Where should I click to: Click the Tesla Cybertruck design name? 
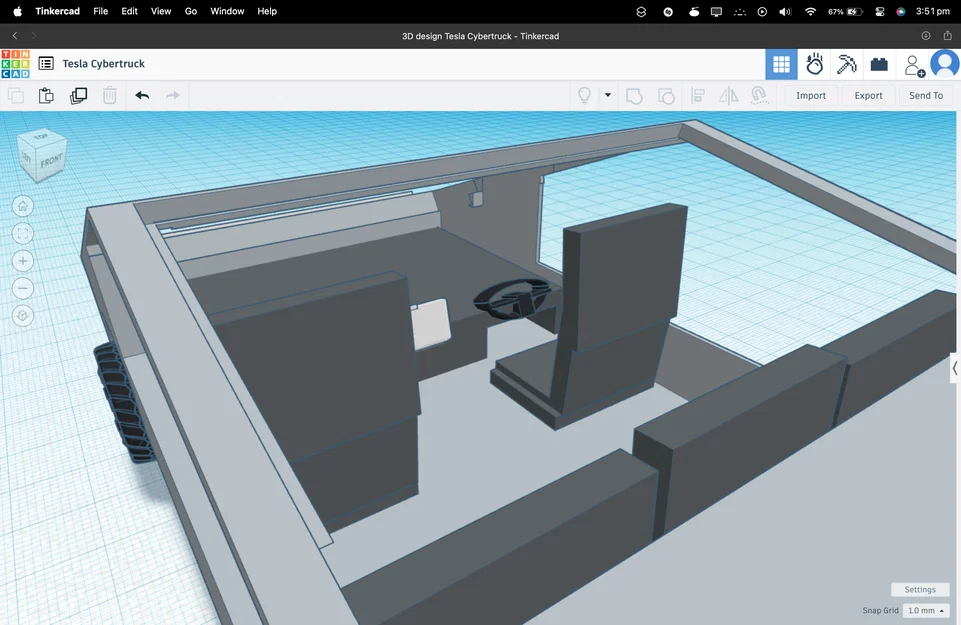(x=104, y=64)
